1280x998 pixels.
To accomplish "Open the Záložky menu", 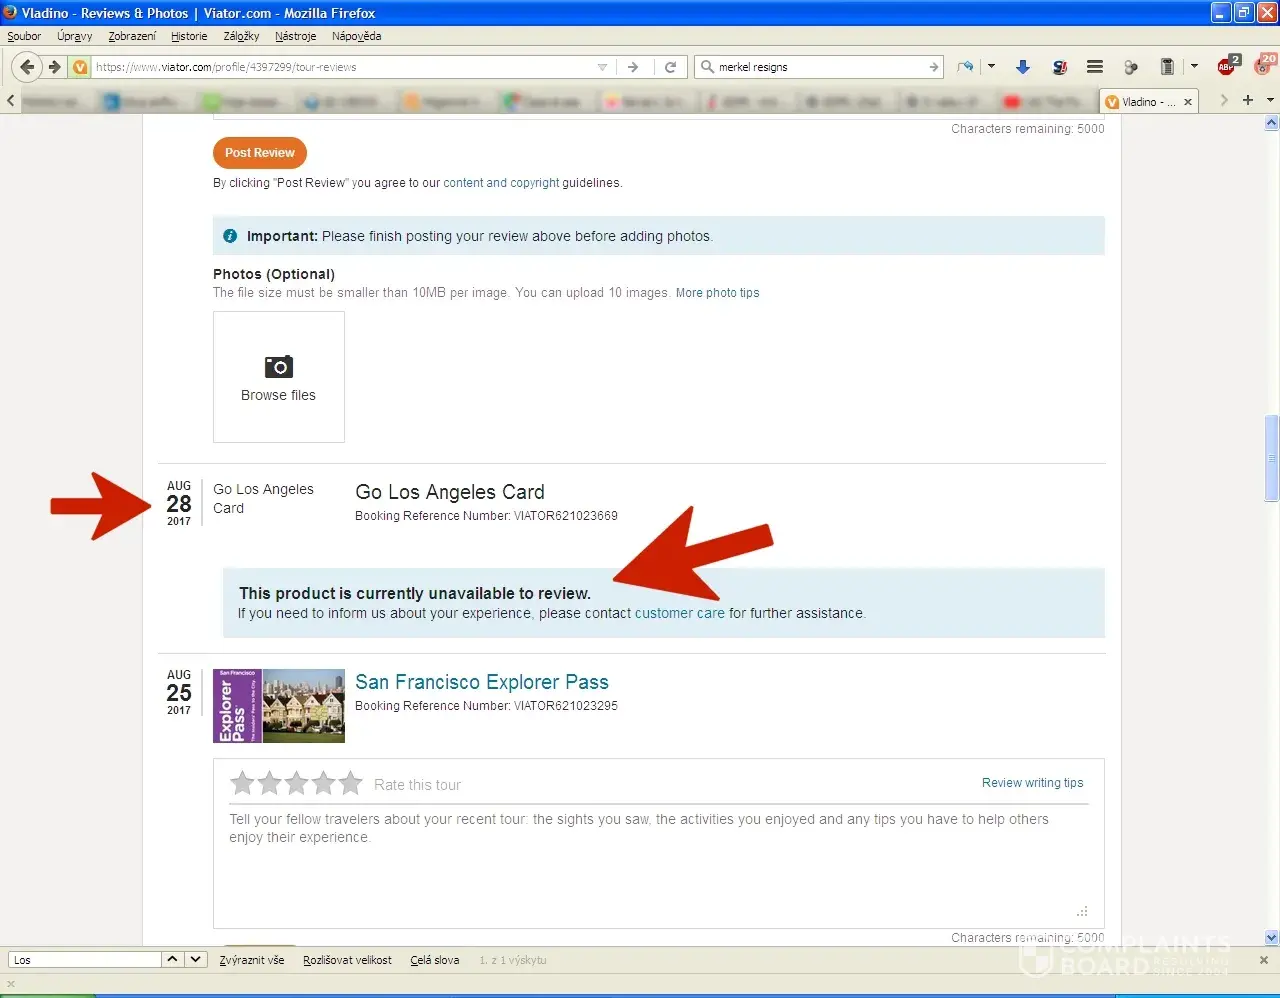I will (241, 36).
